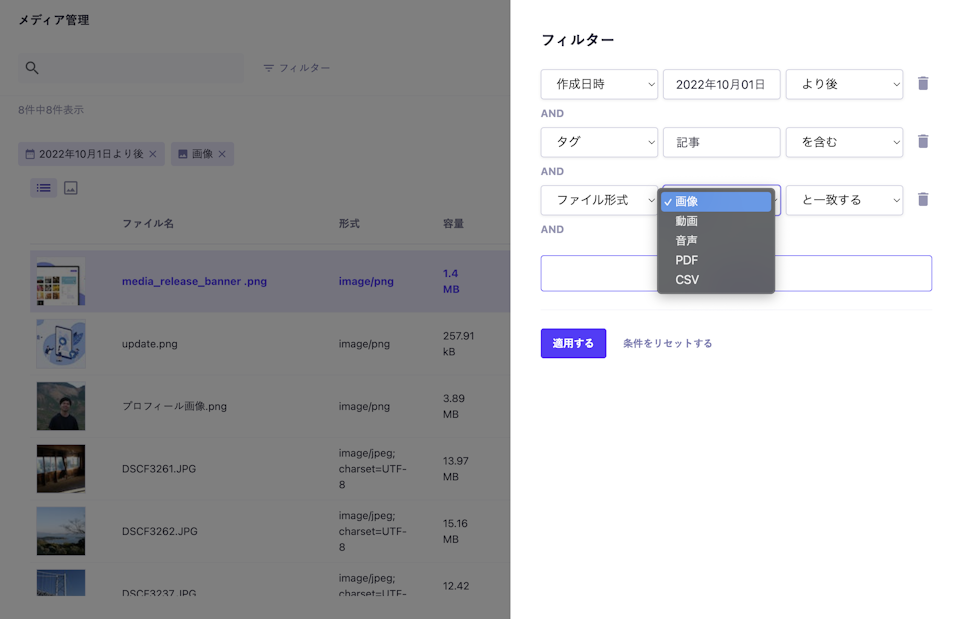
Task: Open the を含む operator dropdown
Action: pos(844,142)
